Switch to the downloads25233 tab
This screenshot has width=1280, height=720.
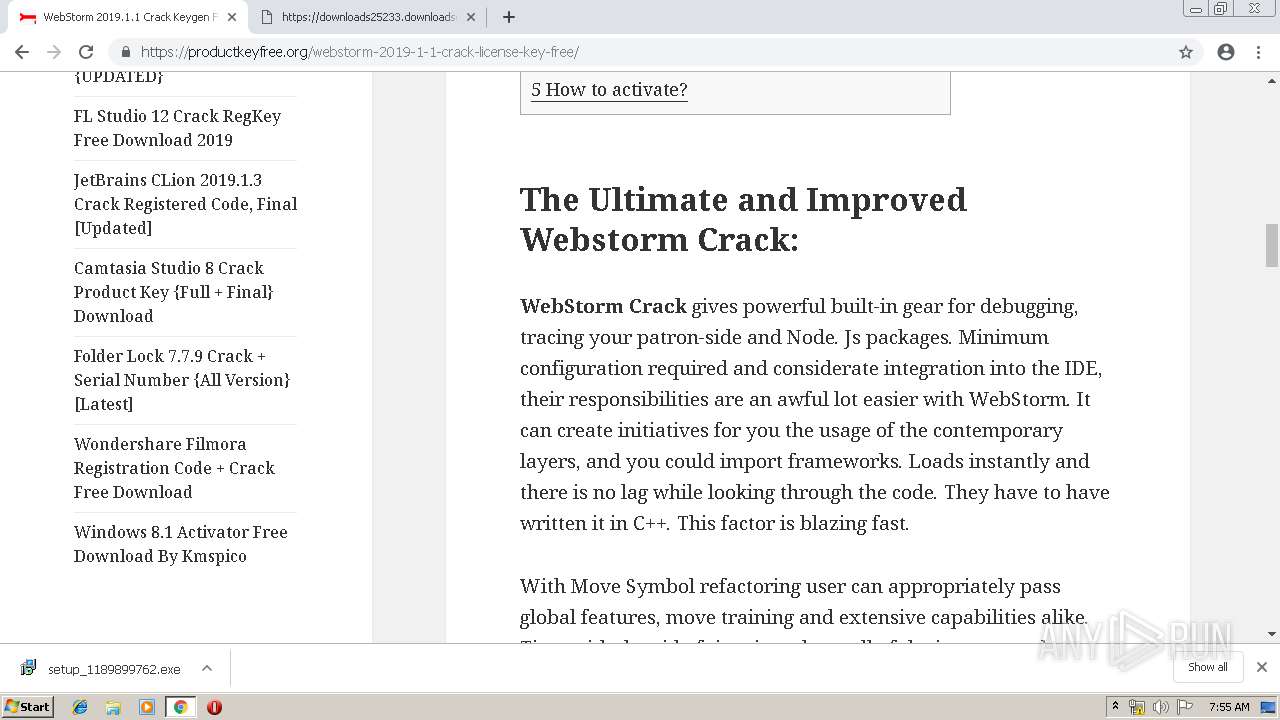click(367, 17)
